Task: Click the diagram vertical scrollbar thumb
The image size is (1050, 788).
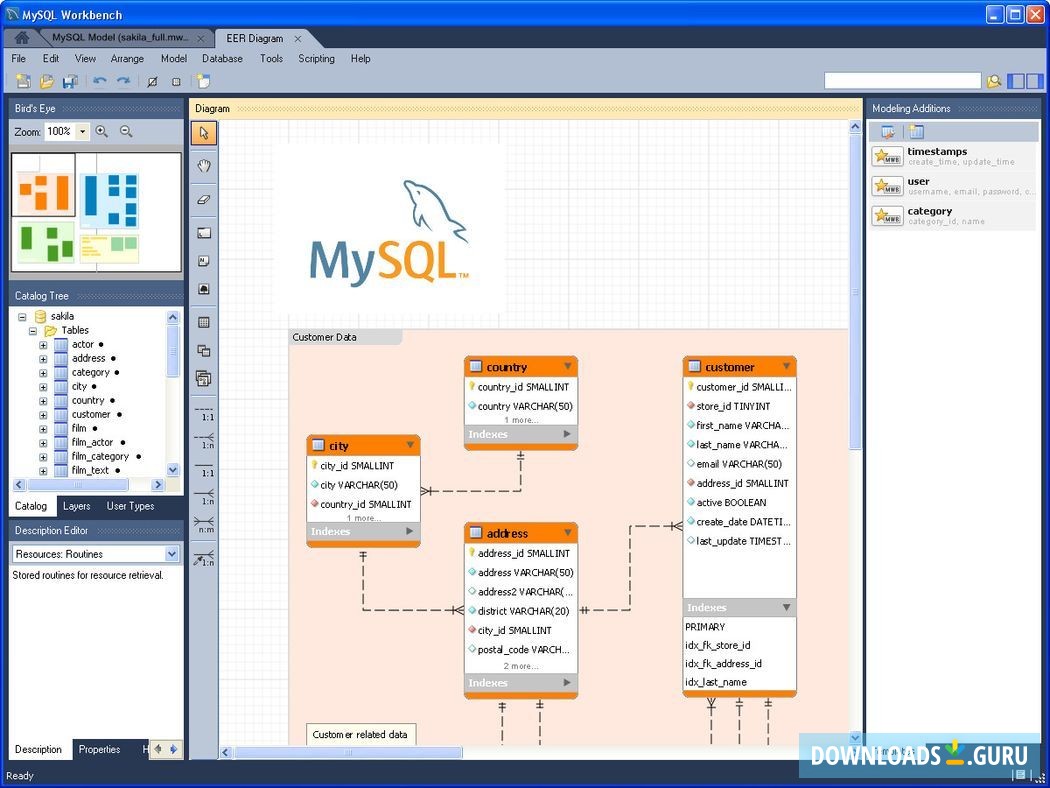Action: (855, 291)
